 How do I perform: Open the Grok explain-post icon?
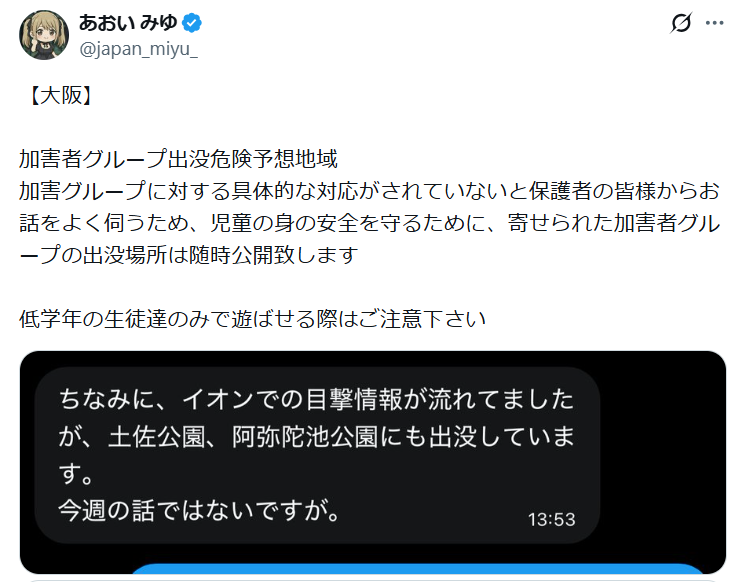click(x=681, y=23)
